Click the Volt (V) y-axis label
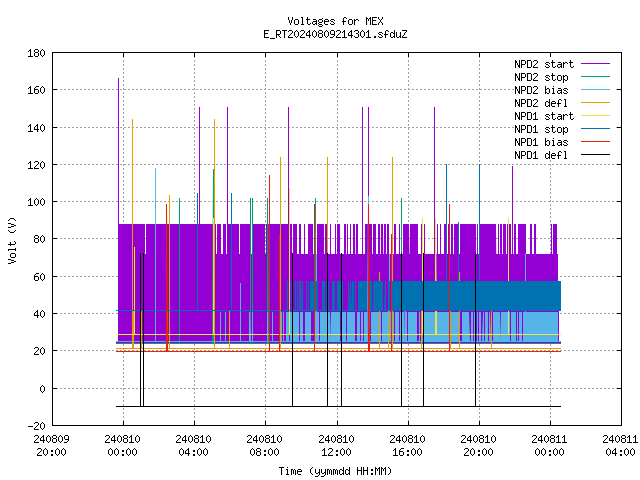 pos(13,240)
